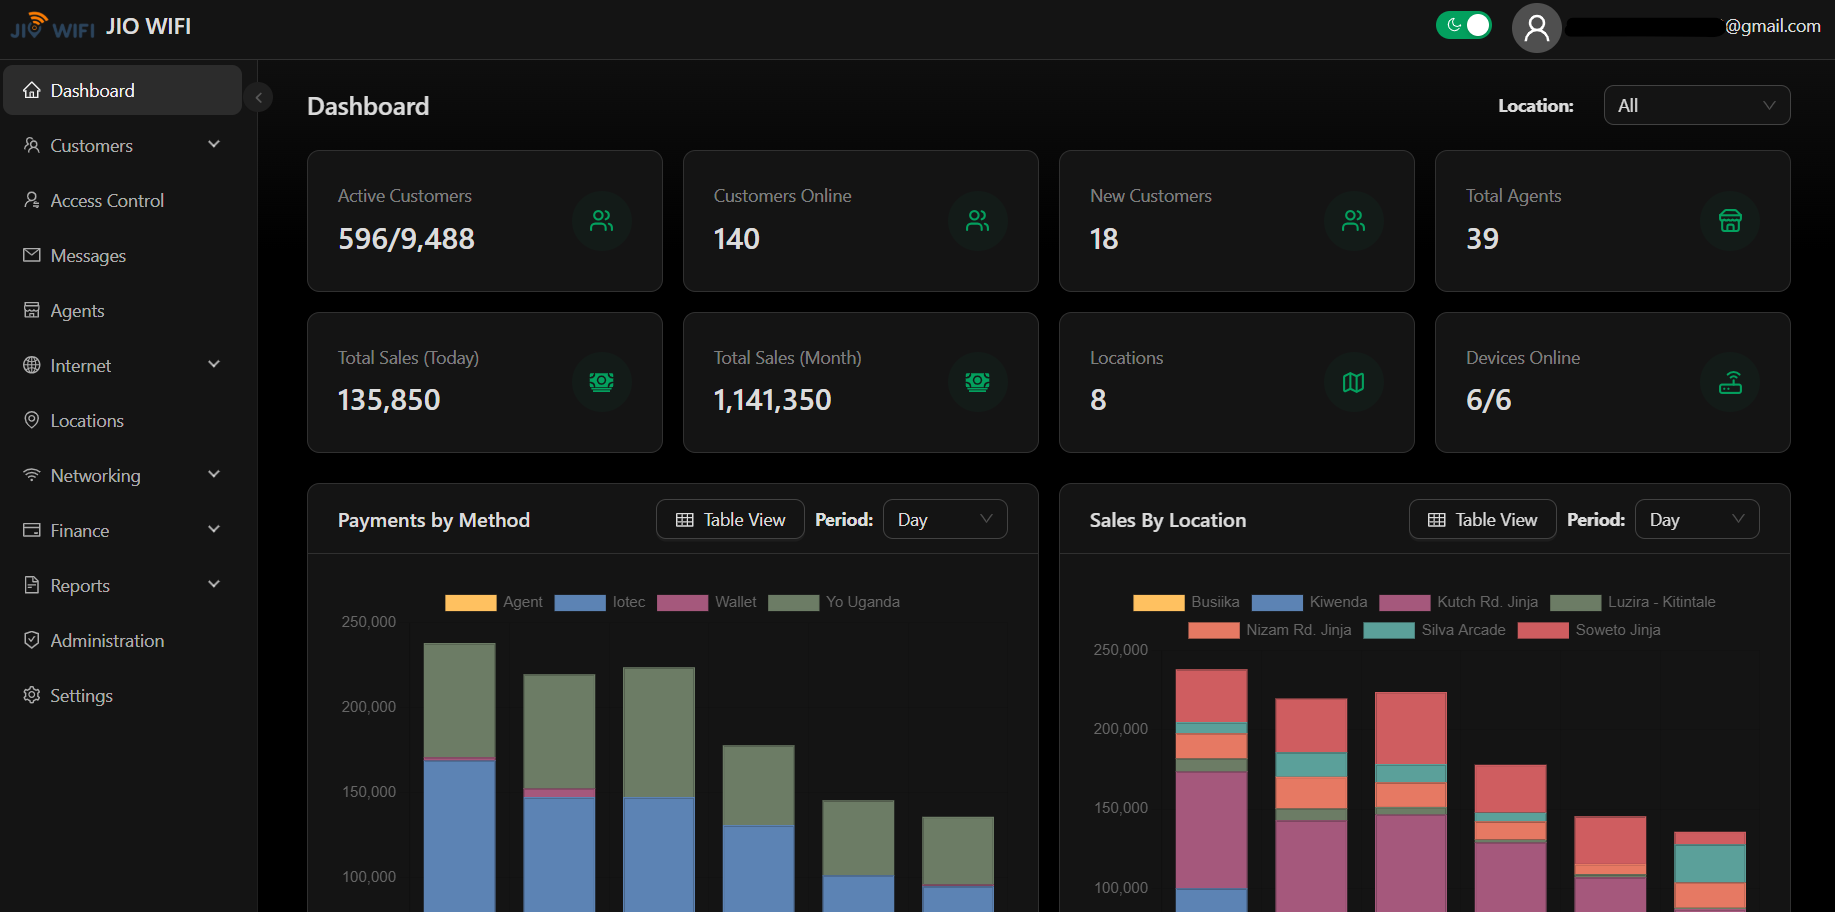The width and height of the screenshot is (1835, 912).
Task: Click the Total Agents store icon
Action: (1730, 221)
